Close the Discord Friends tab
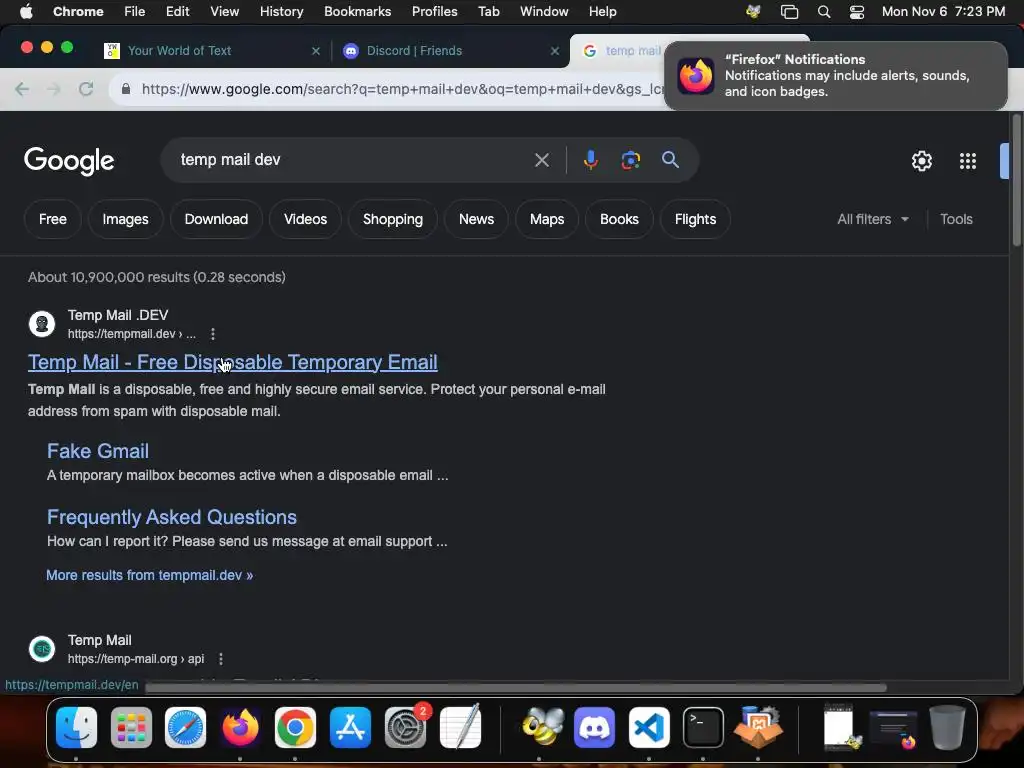This screenshot has height=768, width=1024. [x=555, y=51]
